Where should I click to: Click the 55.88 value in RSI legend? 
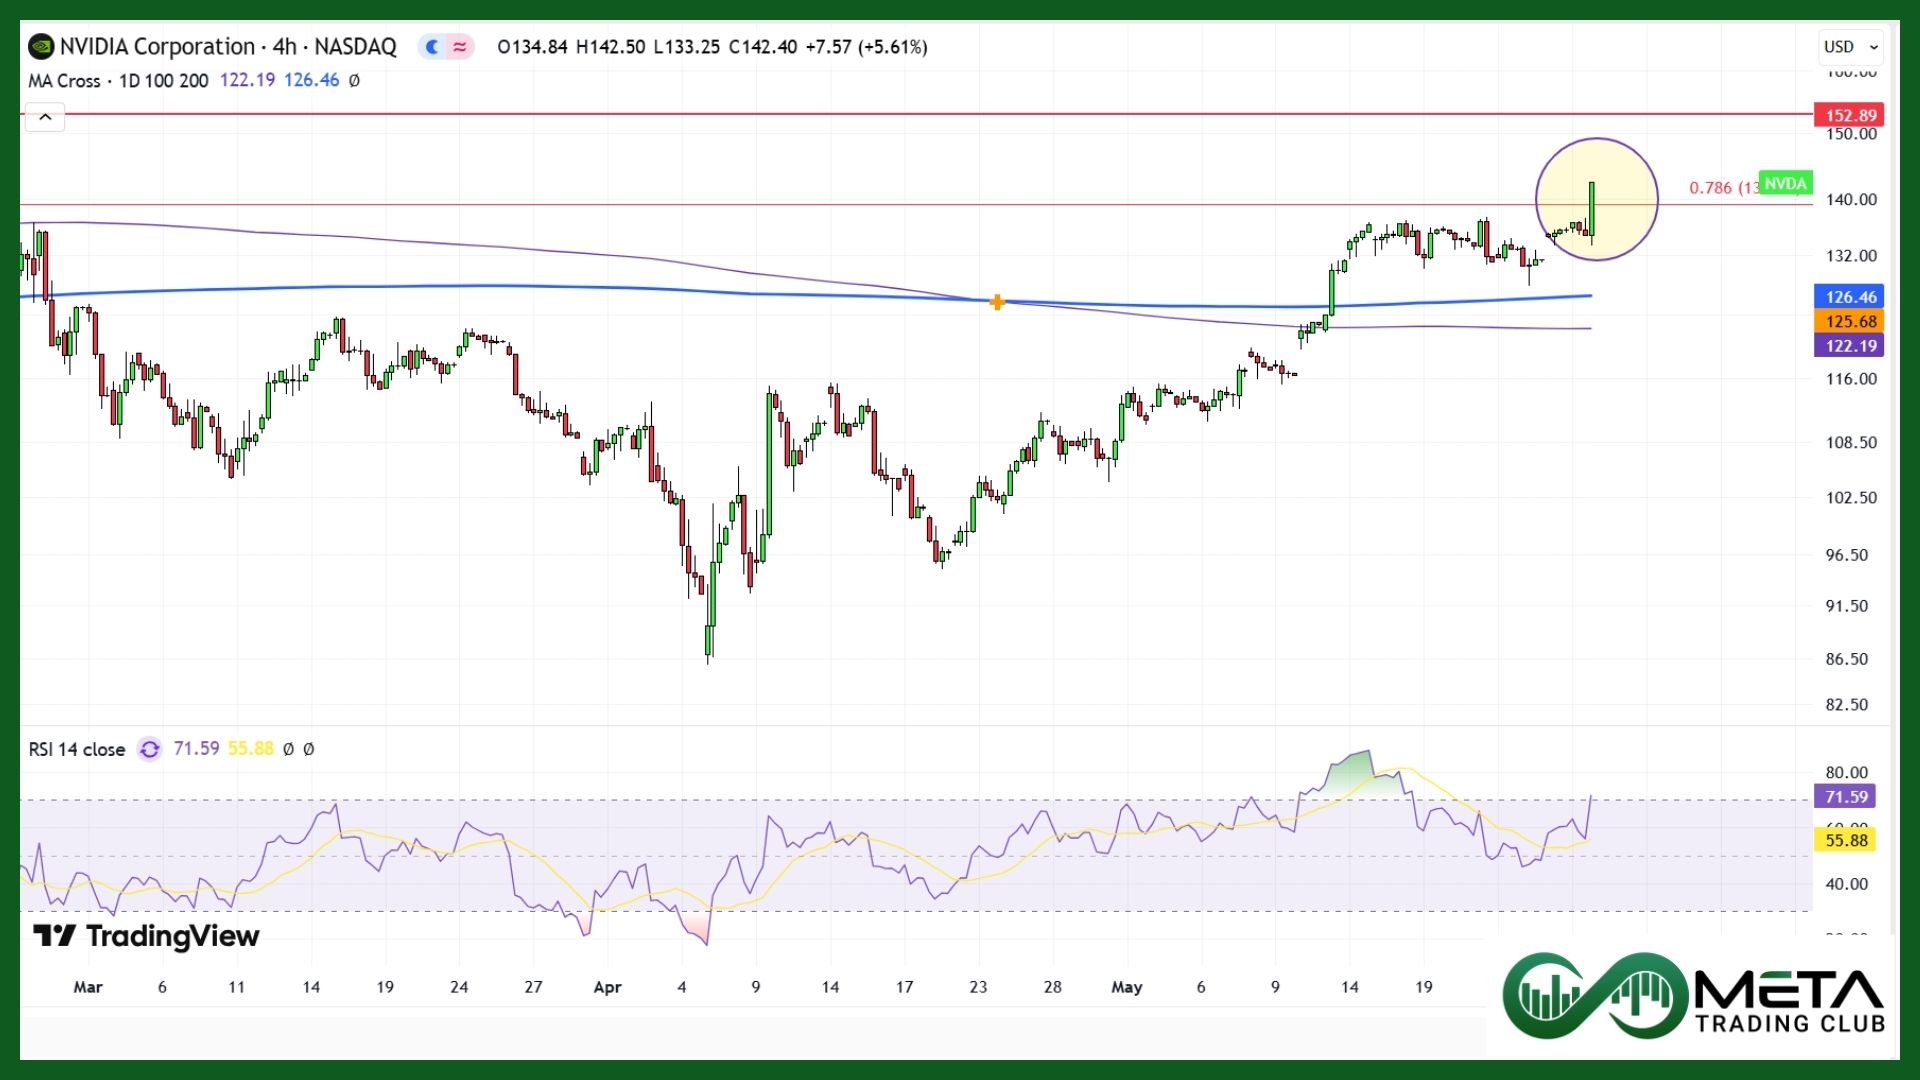pos(250,749)
